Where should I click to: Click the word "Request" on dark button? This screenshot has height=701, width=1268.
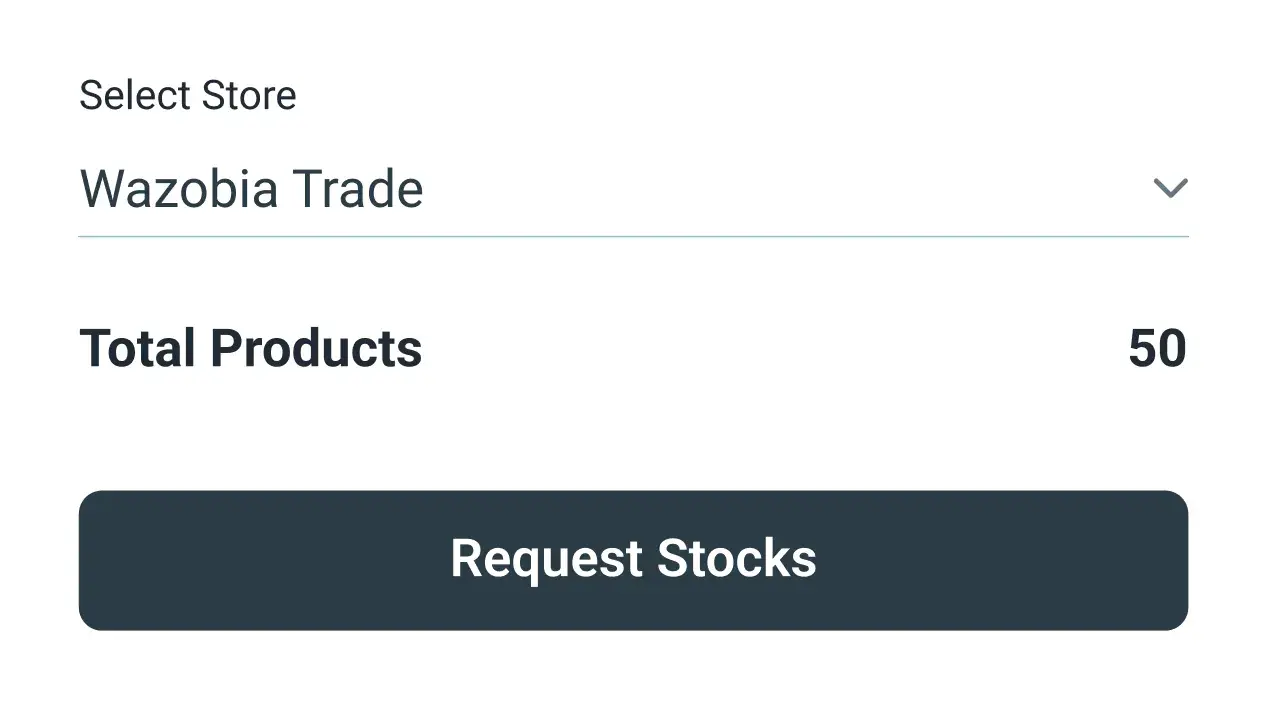tap(546, 559)
